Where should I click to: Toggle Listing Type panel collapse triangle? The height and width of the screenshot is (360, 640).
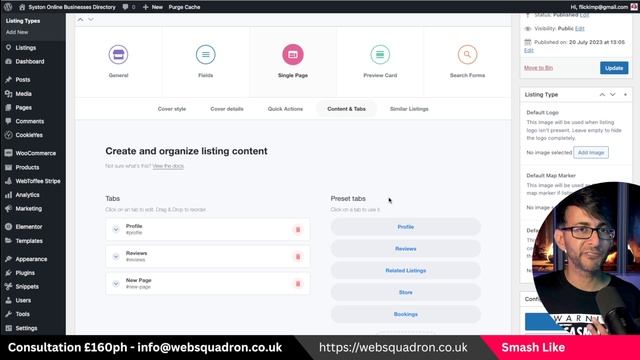(625, 95)
